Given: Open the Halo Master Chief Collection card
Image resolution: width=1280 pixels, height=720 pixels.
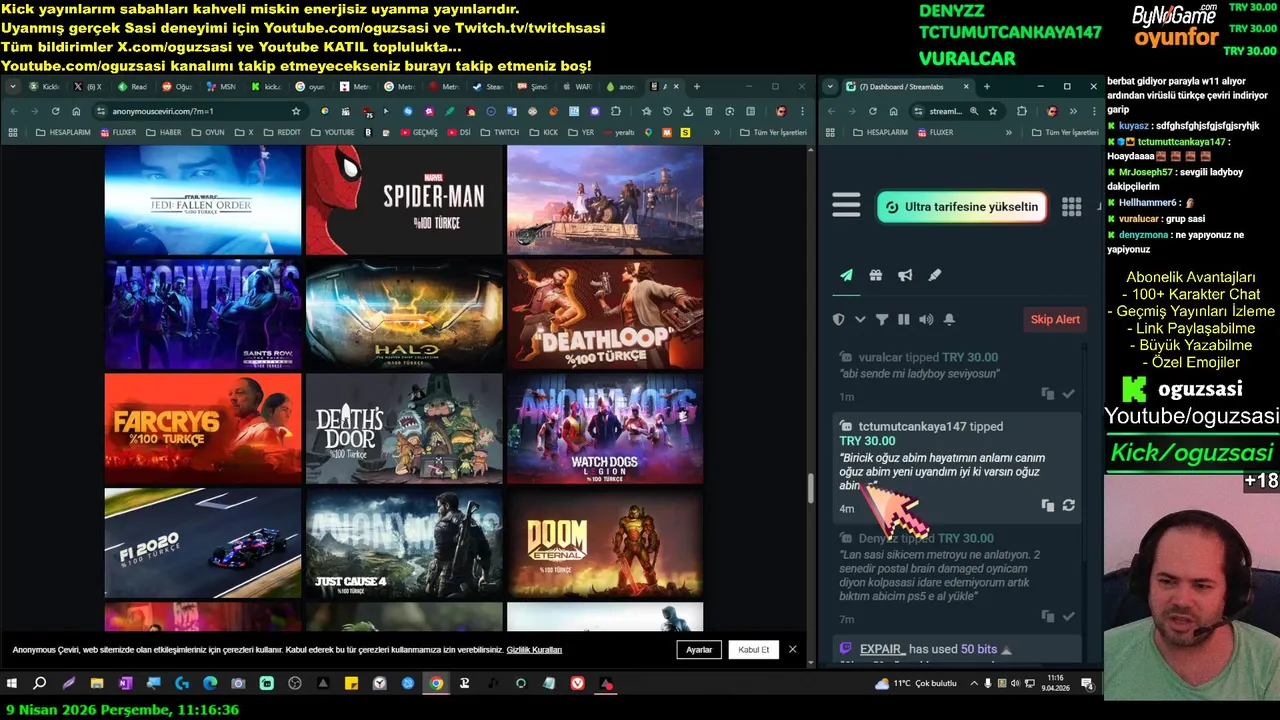Looking at the screenshot, I should (x=404, y=314).
